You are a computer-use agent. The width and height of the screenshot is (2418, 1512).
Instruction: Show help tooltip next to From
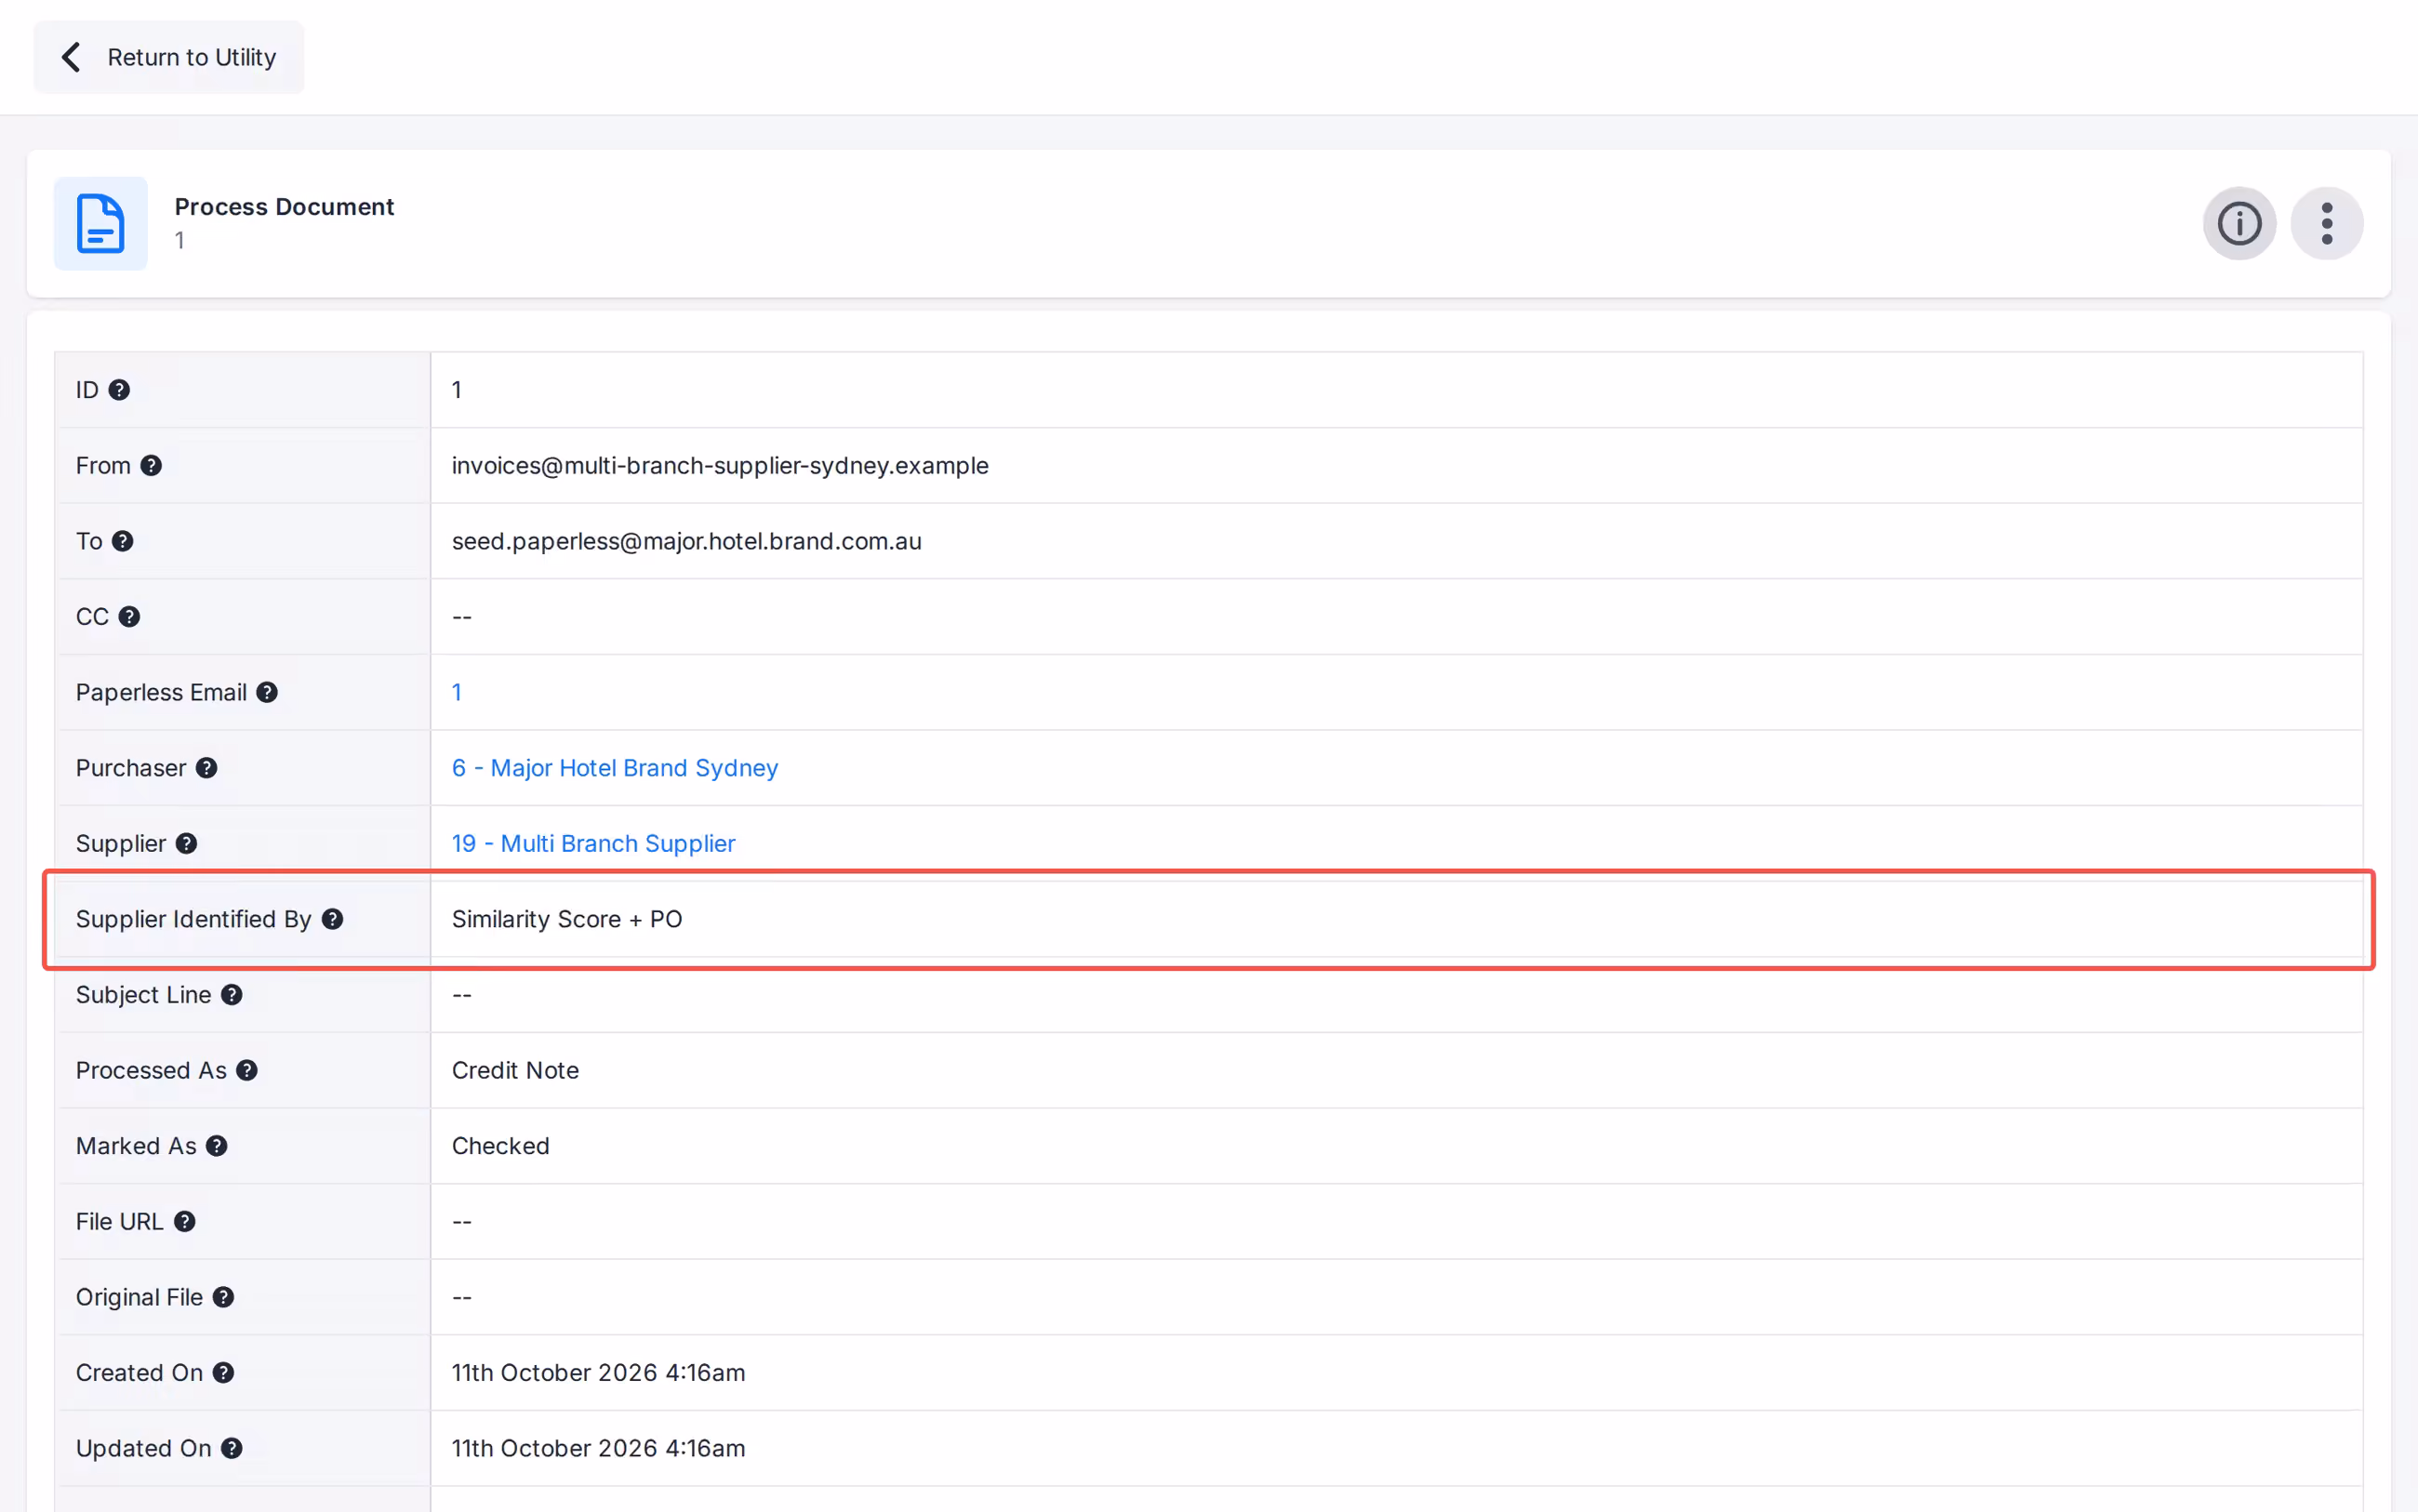tap(151, 466)
